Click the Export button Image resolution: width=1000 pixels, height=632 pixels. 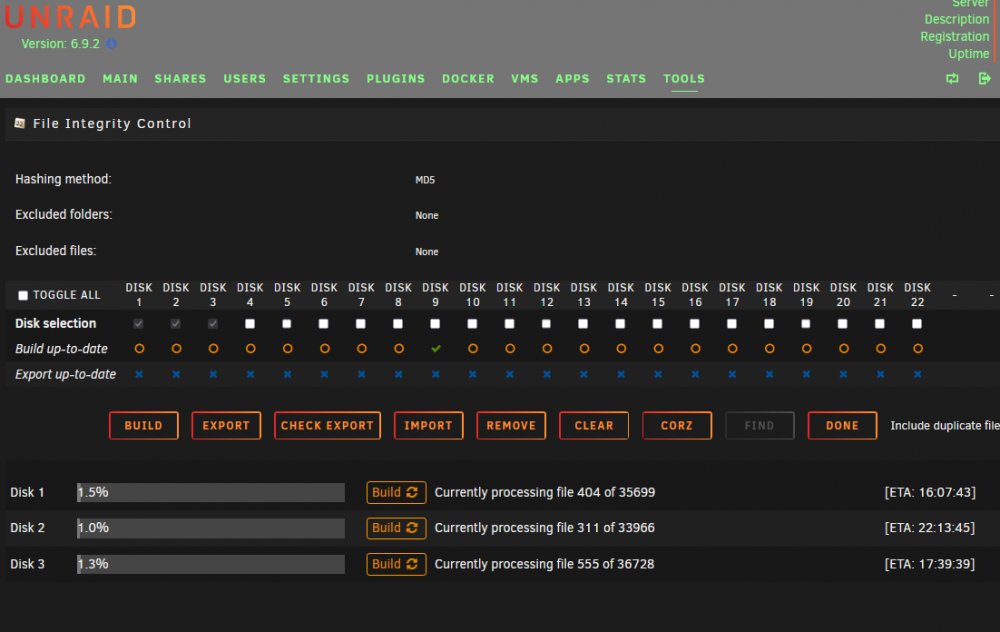point(226,425)
